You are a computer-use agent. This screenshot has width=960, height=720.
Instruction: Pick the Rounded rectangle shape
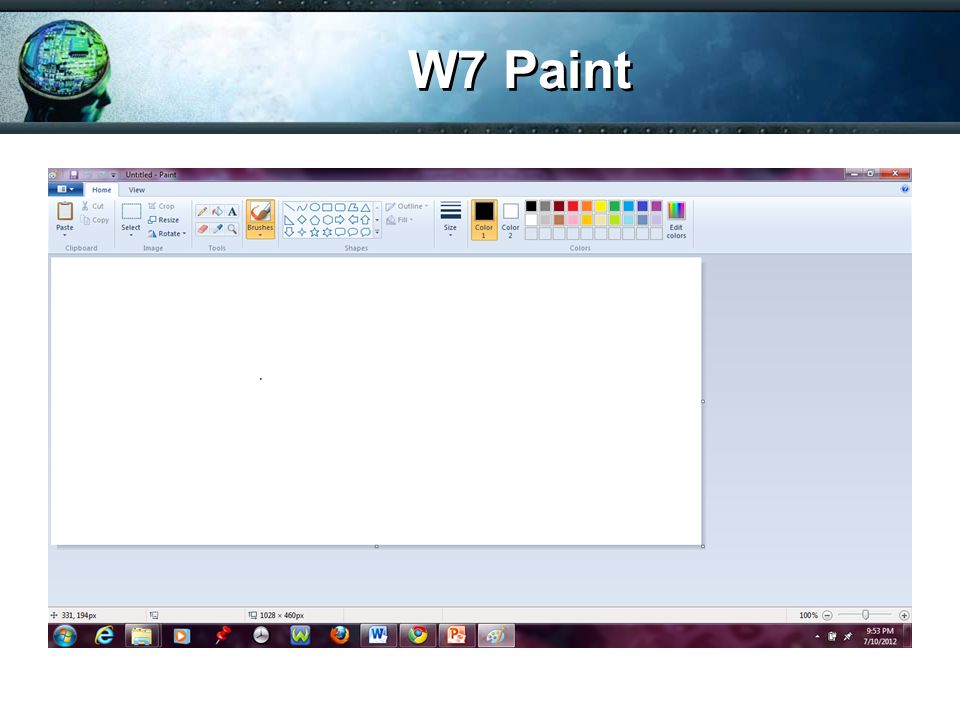coord(340,208)
